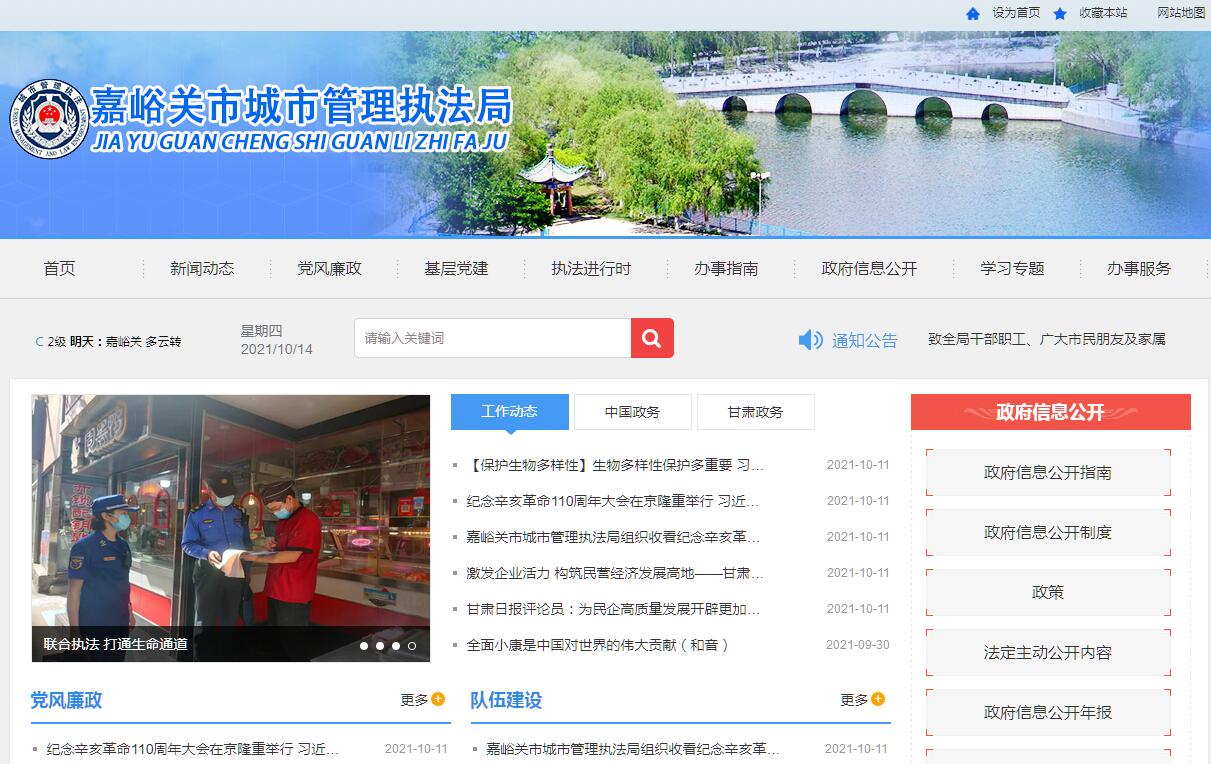Select the first carousel dot indicator

pos(364,646)
